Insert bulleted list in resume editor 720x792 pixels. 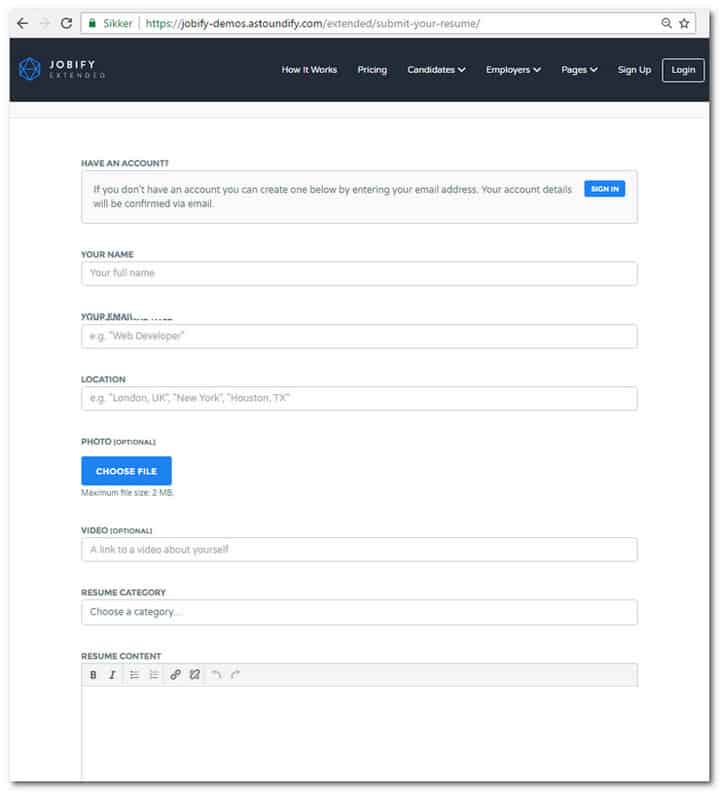(134, 675)
